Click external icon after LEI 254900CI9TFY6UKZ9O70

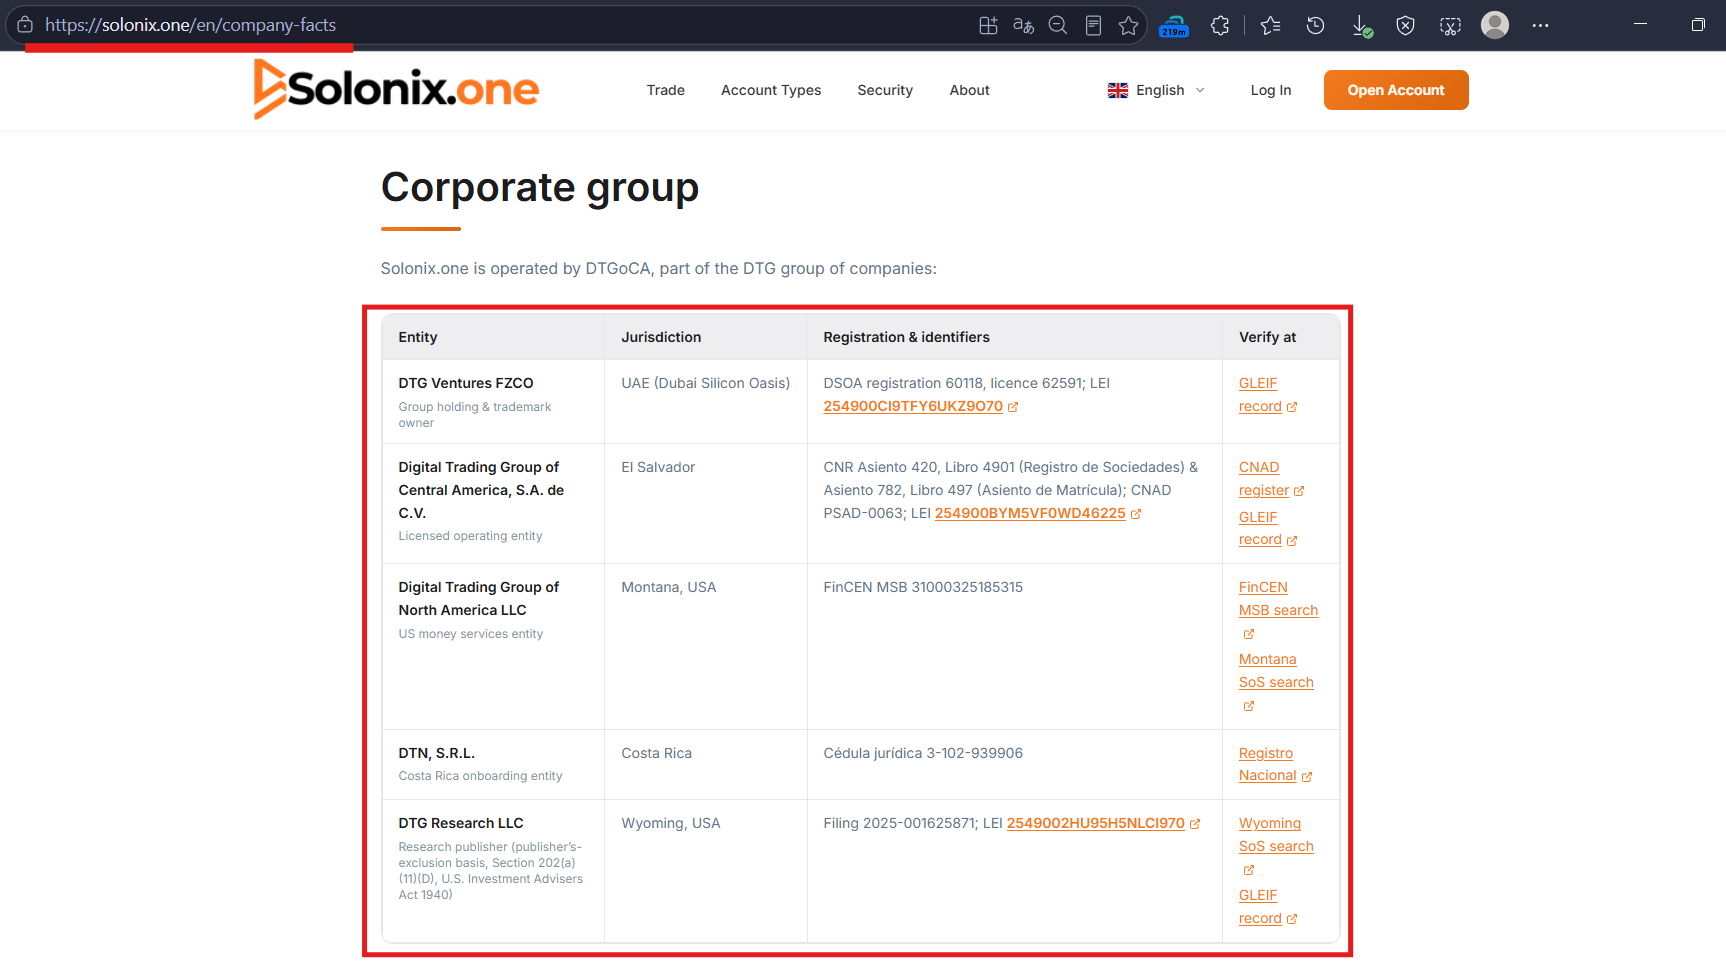(x=1013, y=407)
